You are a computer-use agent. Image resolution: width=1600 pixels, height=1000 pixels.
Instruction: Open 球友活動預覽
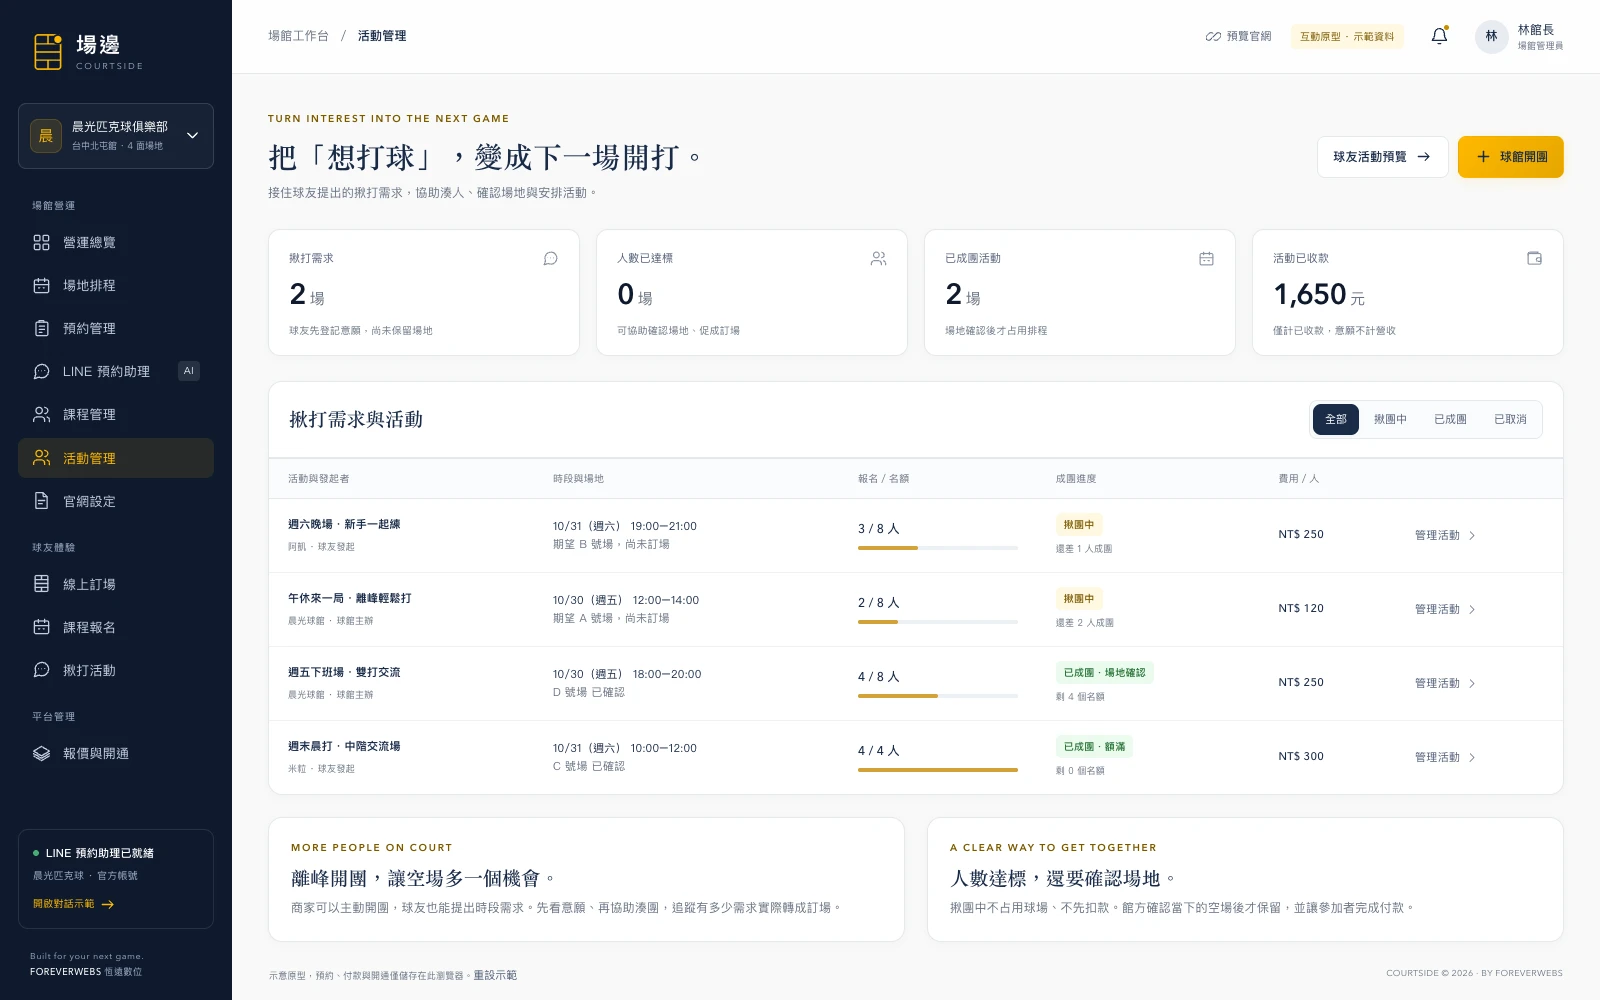(1382, 157)
